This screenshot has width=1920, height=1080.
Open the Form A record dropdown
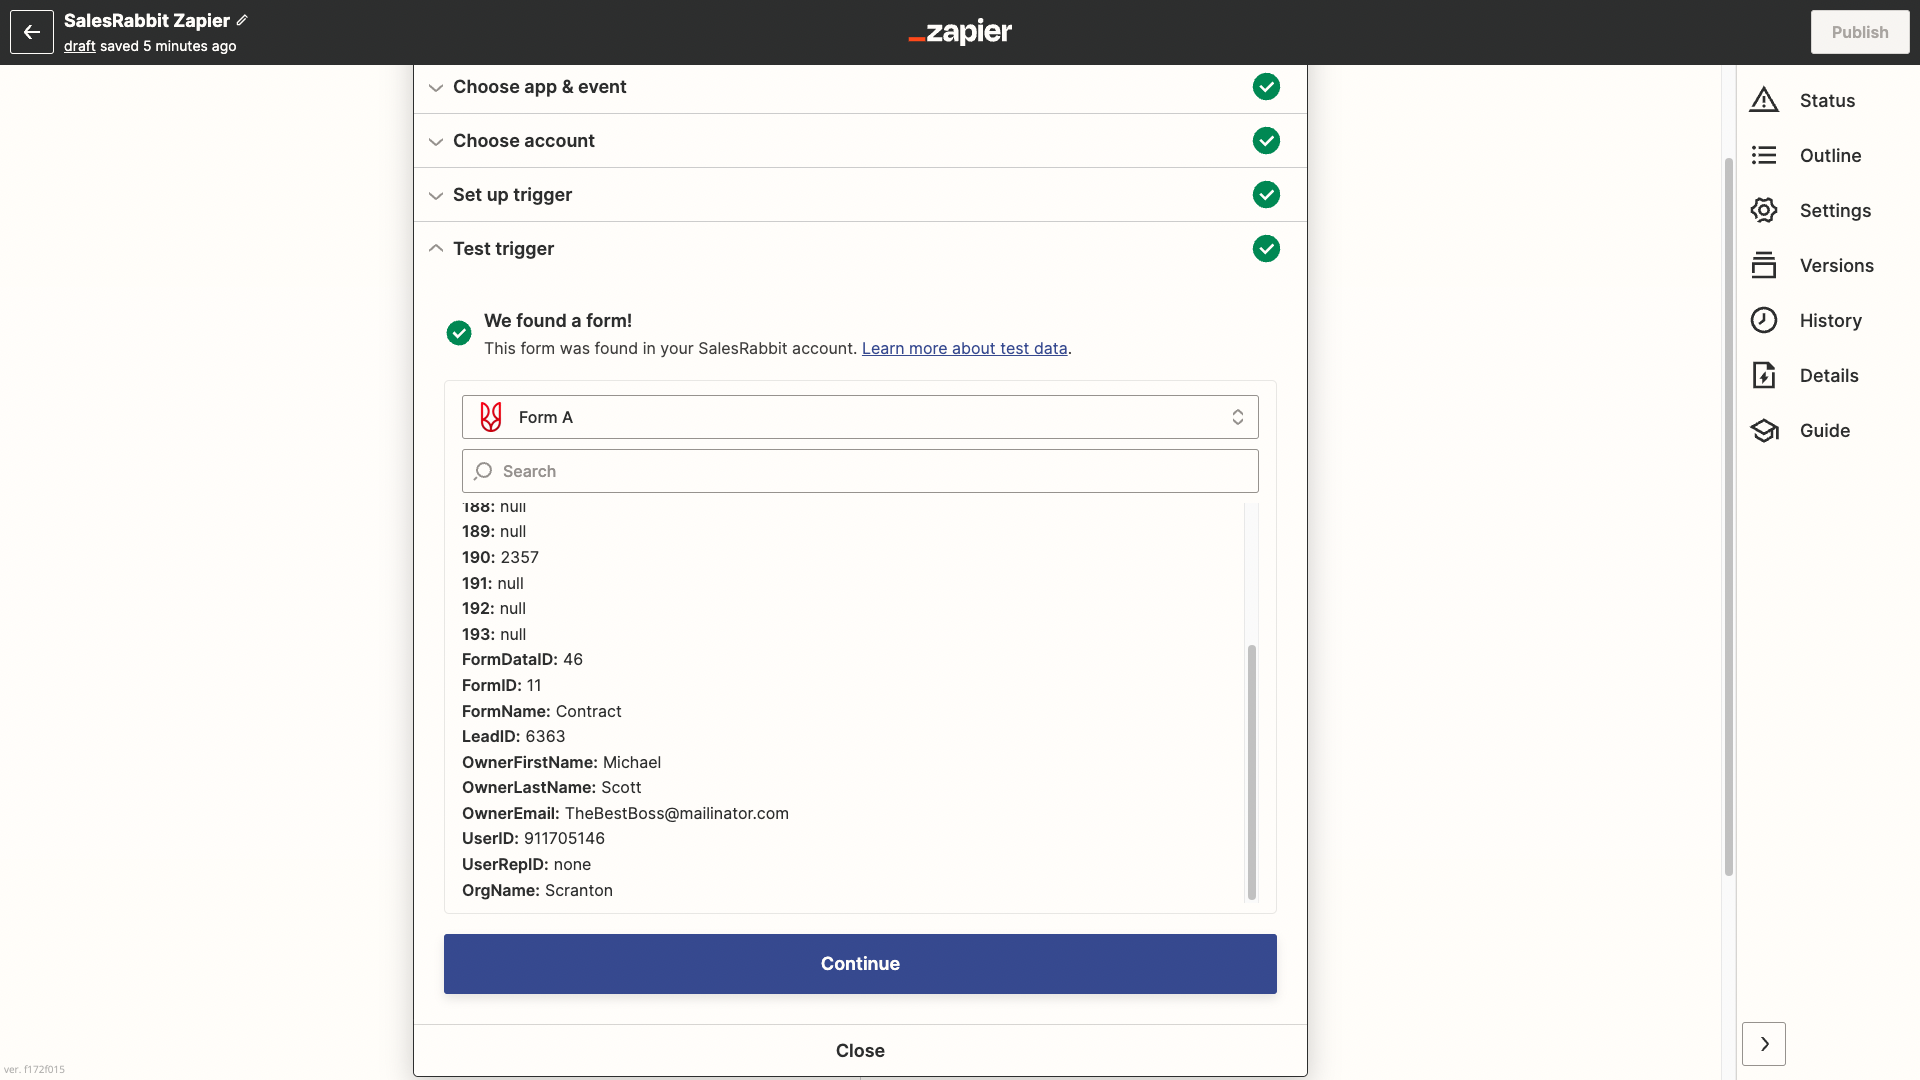[x=860, y=417]
